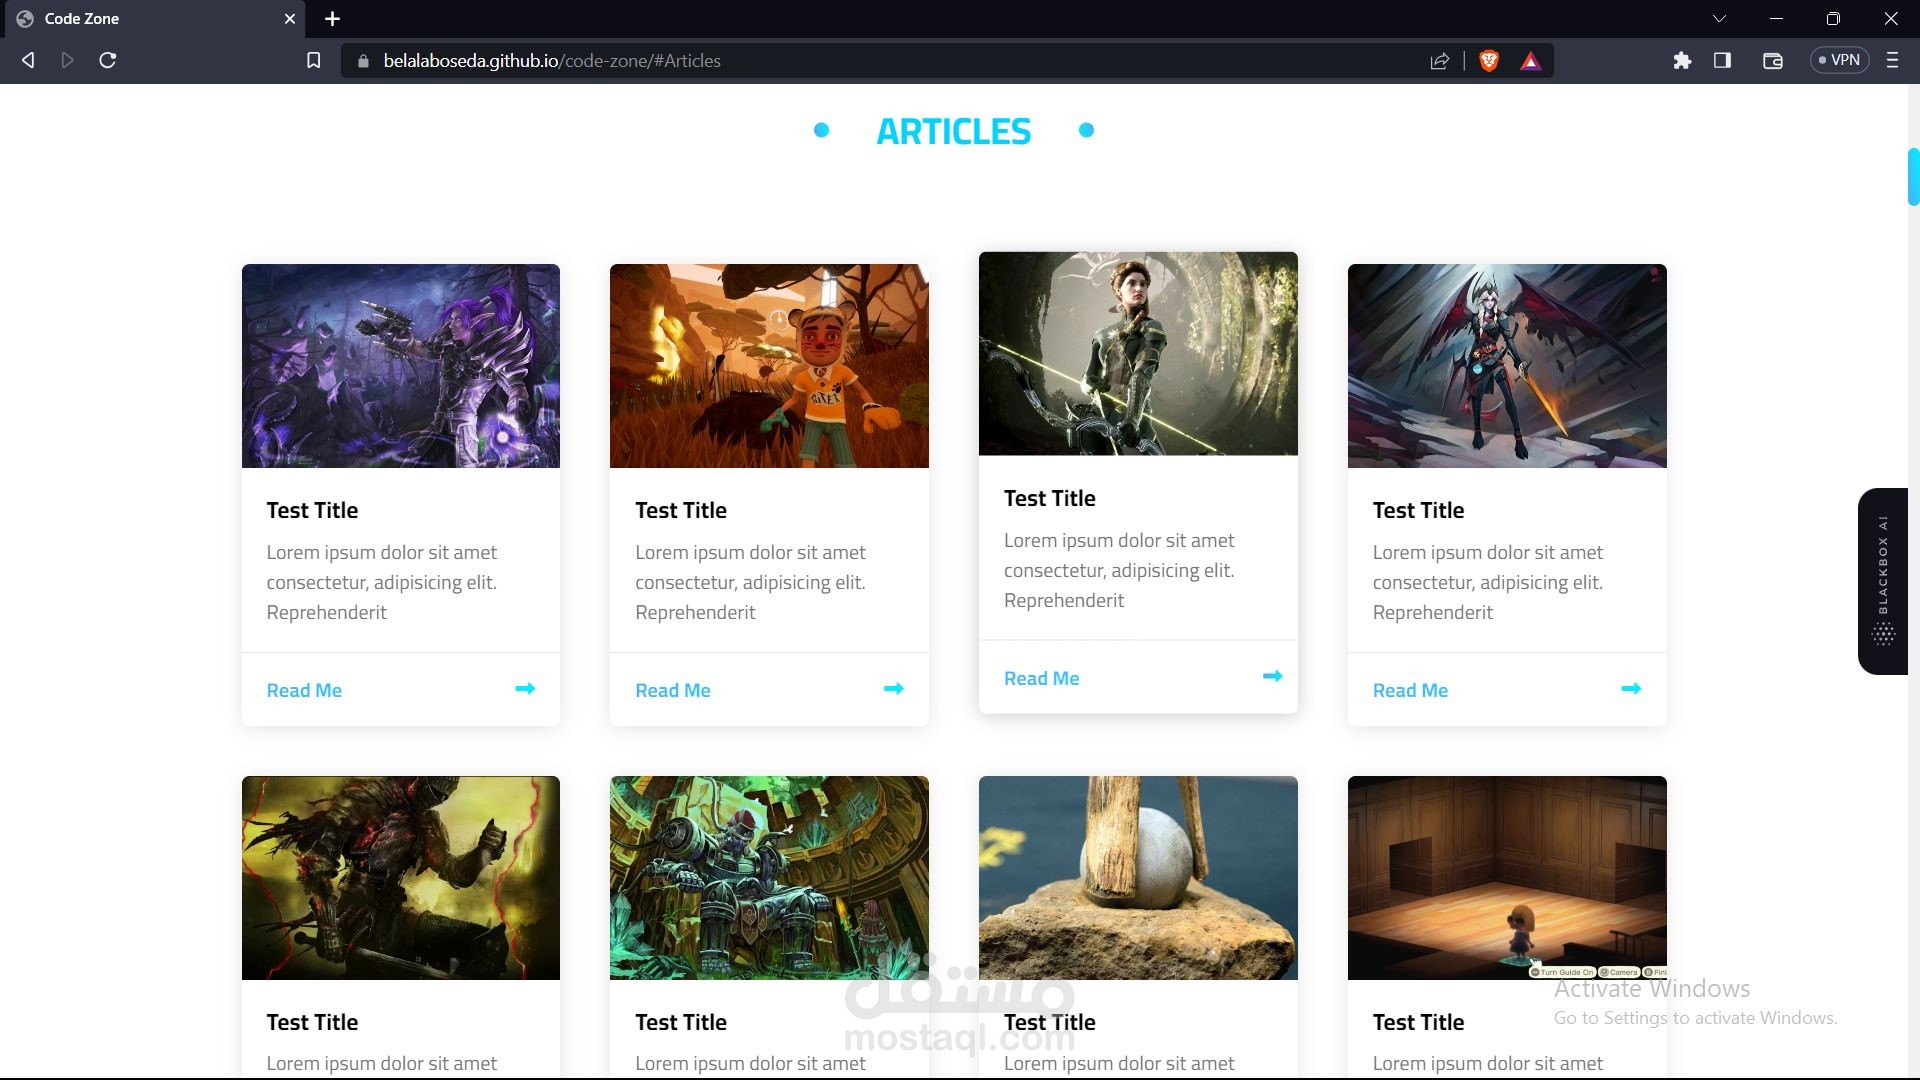The image size is (1920, 1080).
Task: Click the ARTICLES section heading
Action: pos(954,131)
